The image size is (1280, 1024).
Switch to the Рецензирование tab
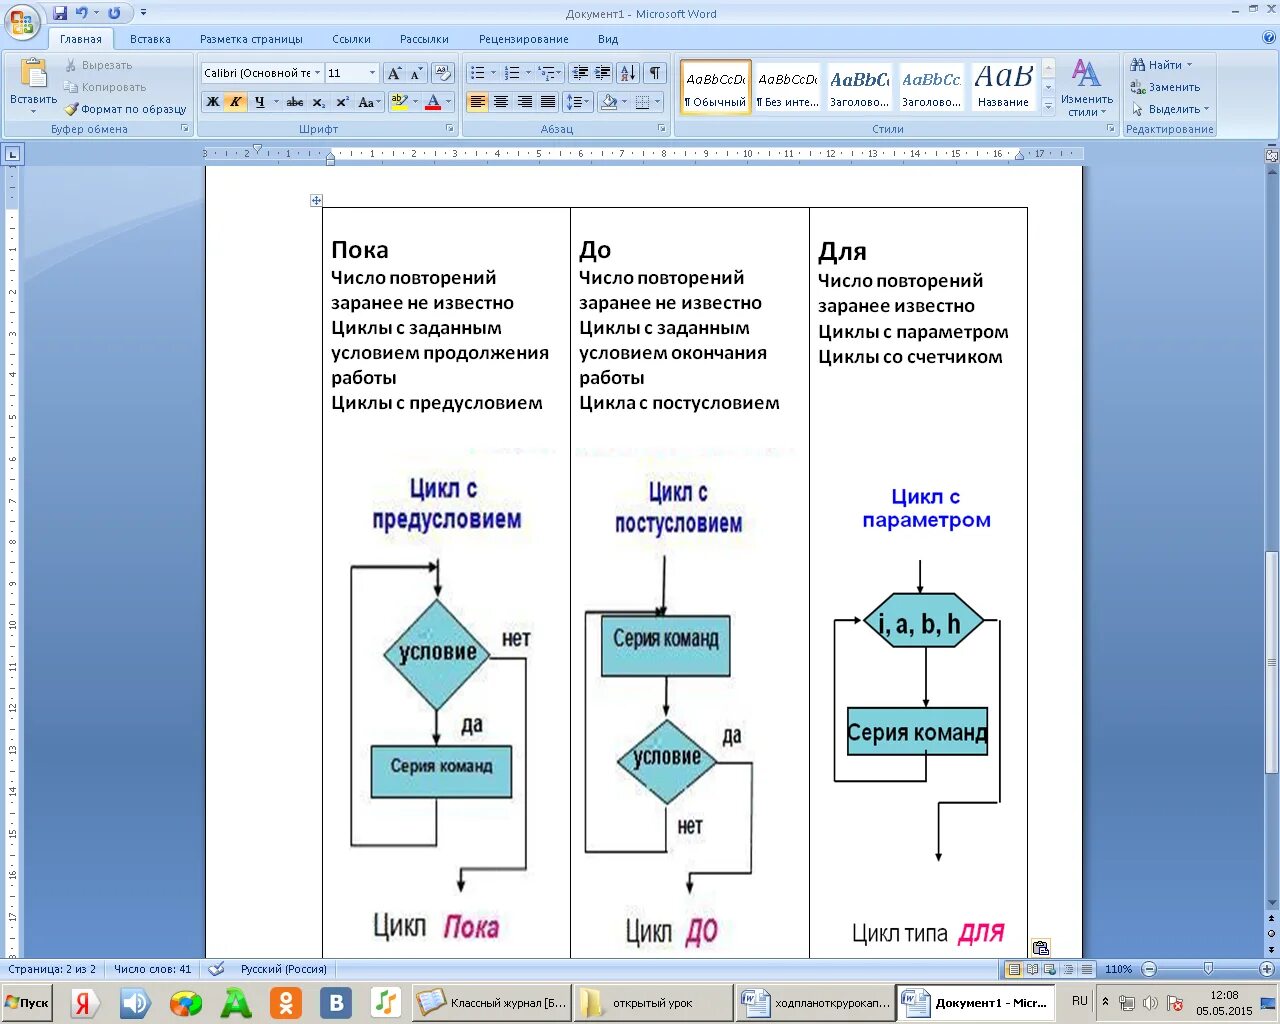523,39
